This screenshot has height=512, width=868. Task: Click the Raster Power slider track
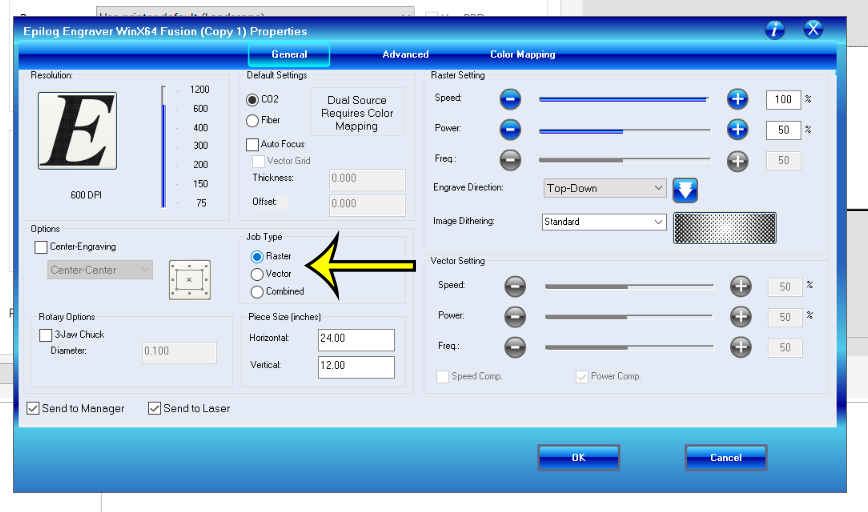pyautogui.click(x=624, y=131)
